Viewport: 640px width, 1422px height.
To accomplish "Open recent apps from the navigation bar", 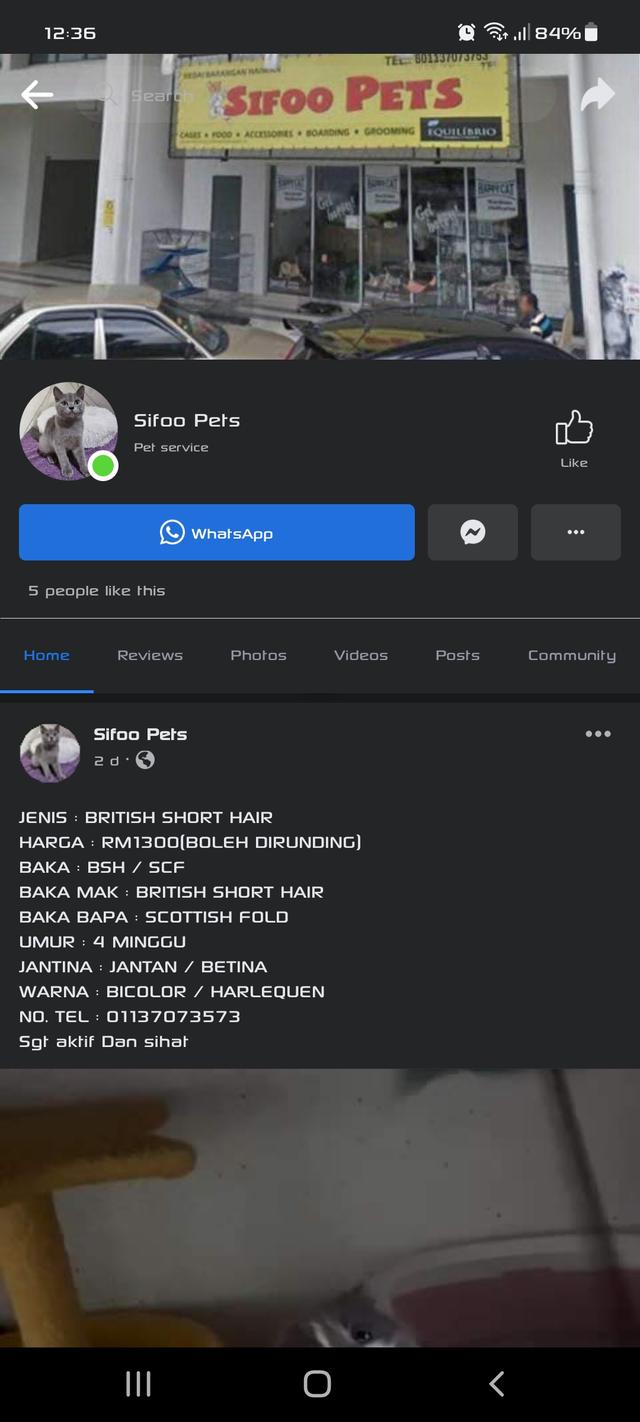I will coord(137,1384).
